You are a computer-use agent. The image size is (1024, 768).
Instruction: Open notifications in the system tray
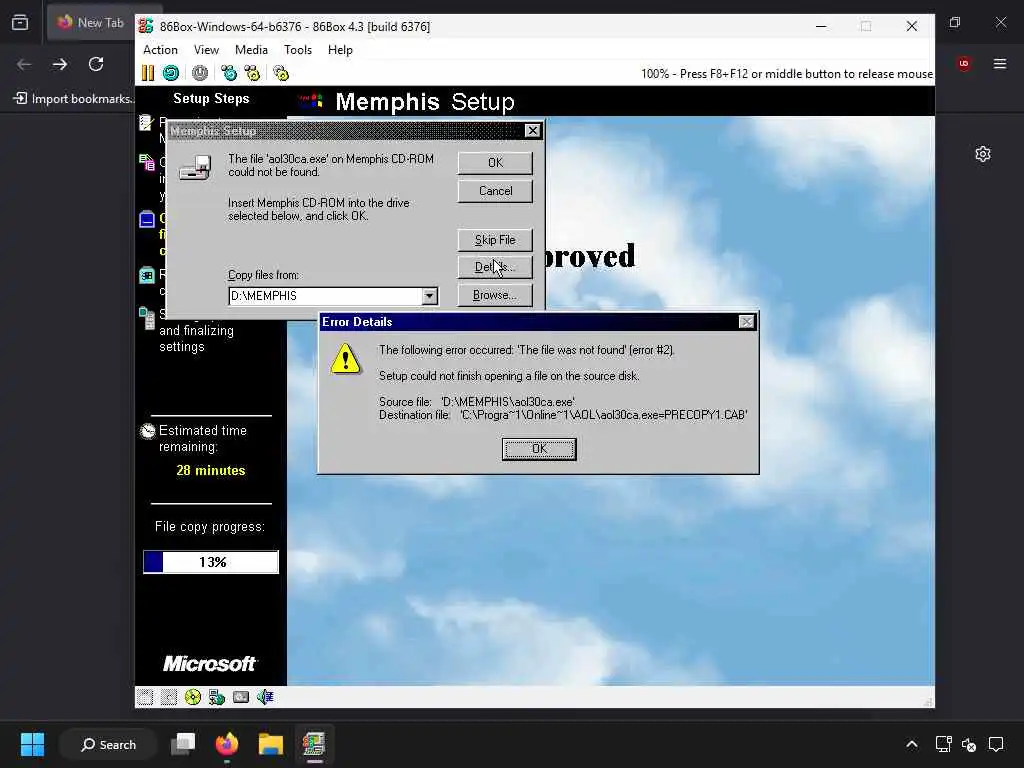click(996, 744)
